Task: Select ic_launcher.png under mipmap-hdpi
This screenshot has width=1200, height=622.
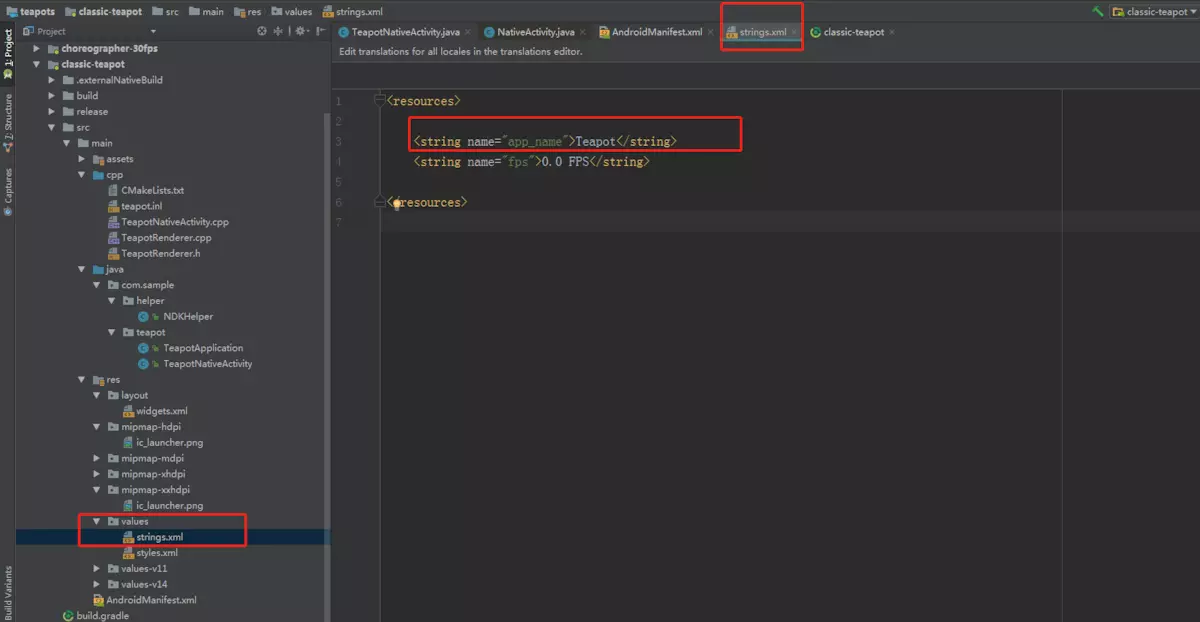Action: pyautogui.click(x=163, y=442)
